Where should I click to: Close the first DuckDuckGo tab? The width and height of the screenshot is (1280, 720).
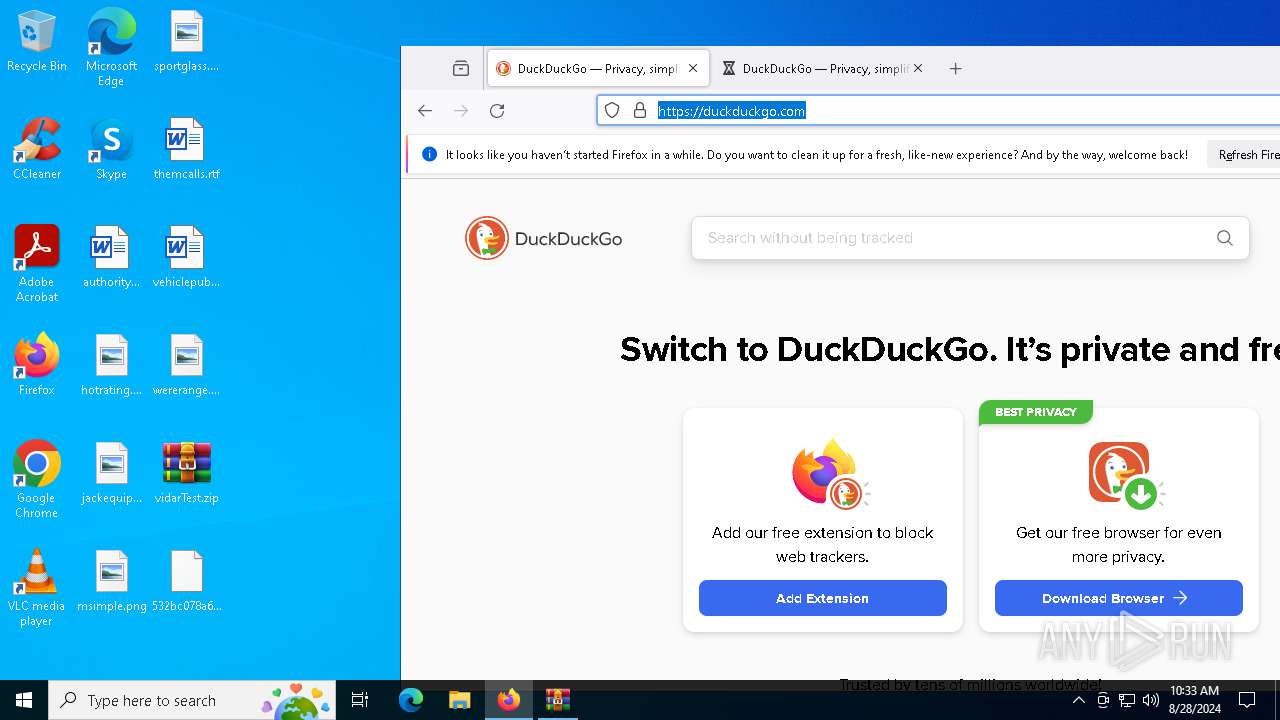click(x=693, y=69)
